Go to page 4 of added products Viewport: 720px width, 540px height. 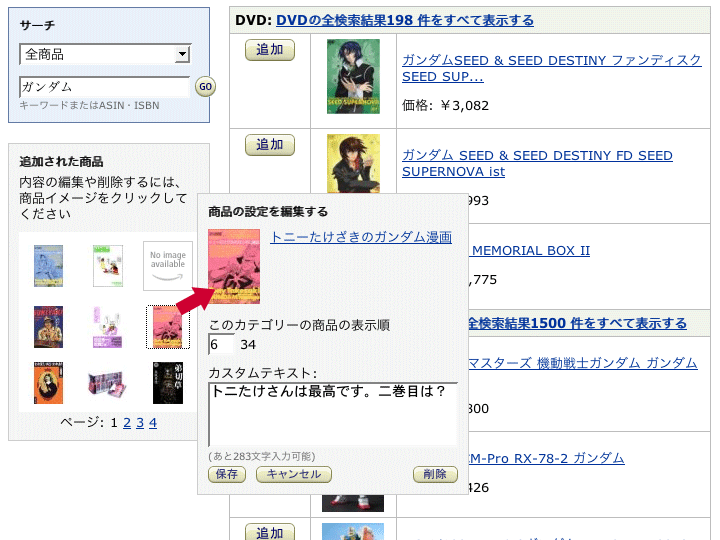pyautogui.click(x=153, y=422)
